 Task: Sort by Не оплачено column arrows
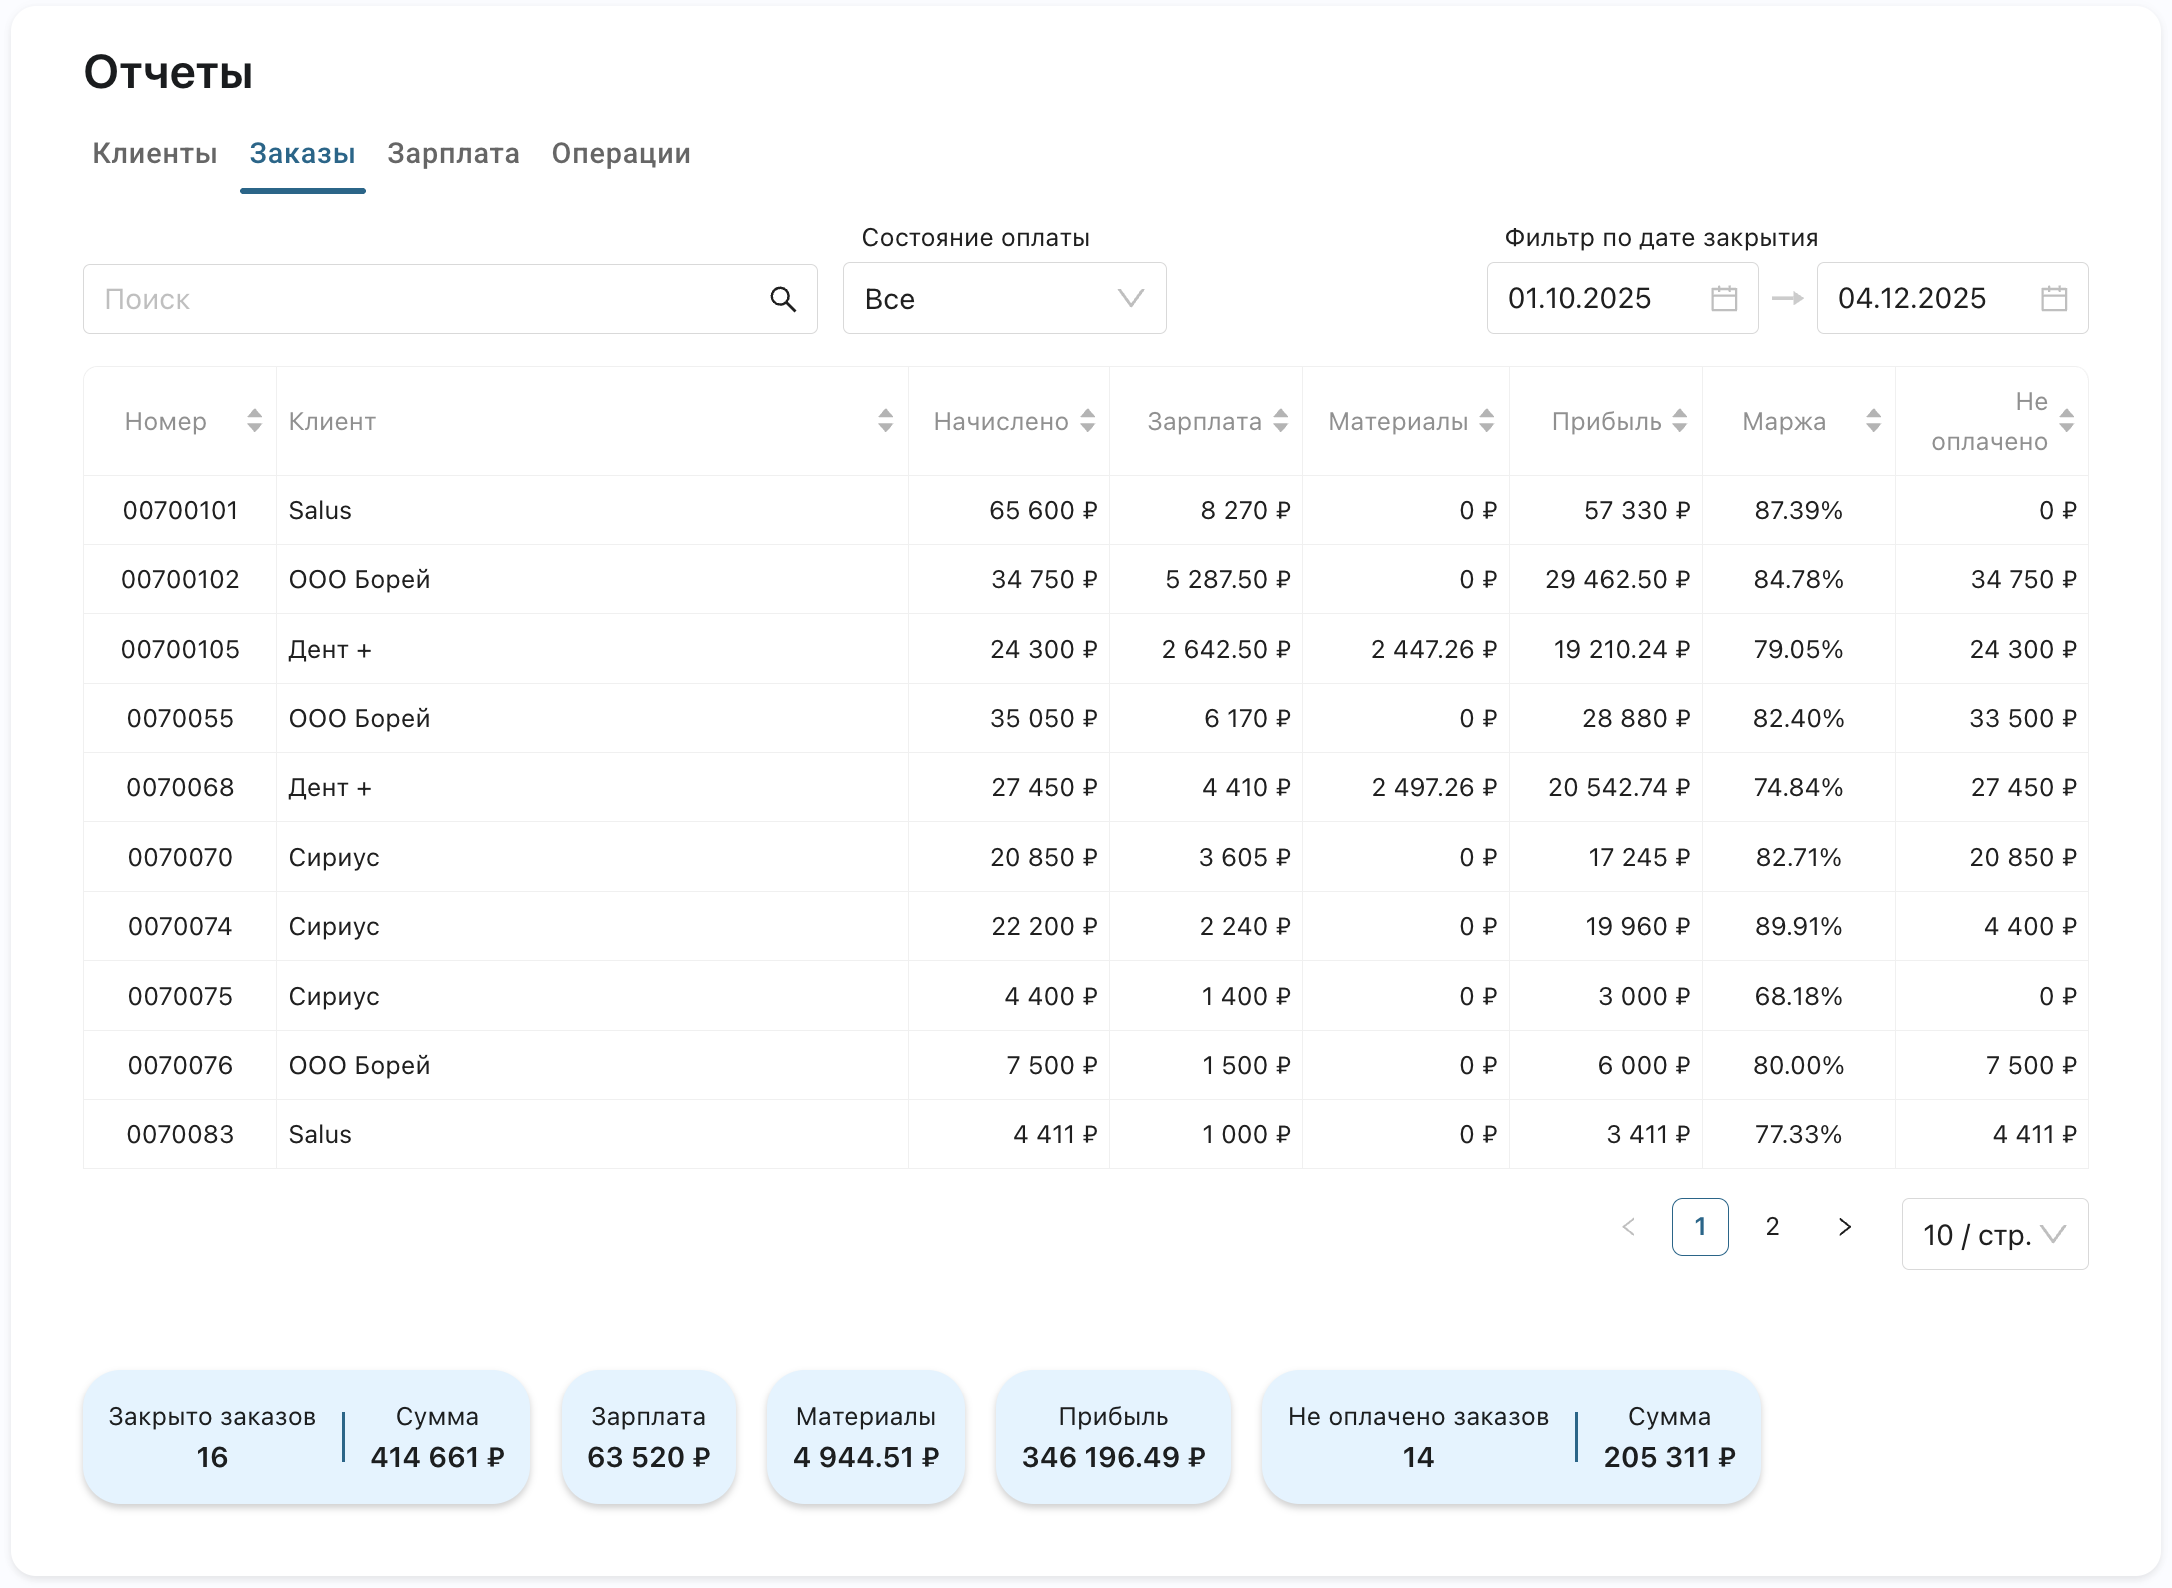pos(2066,421)
